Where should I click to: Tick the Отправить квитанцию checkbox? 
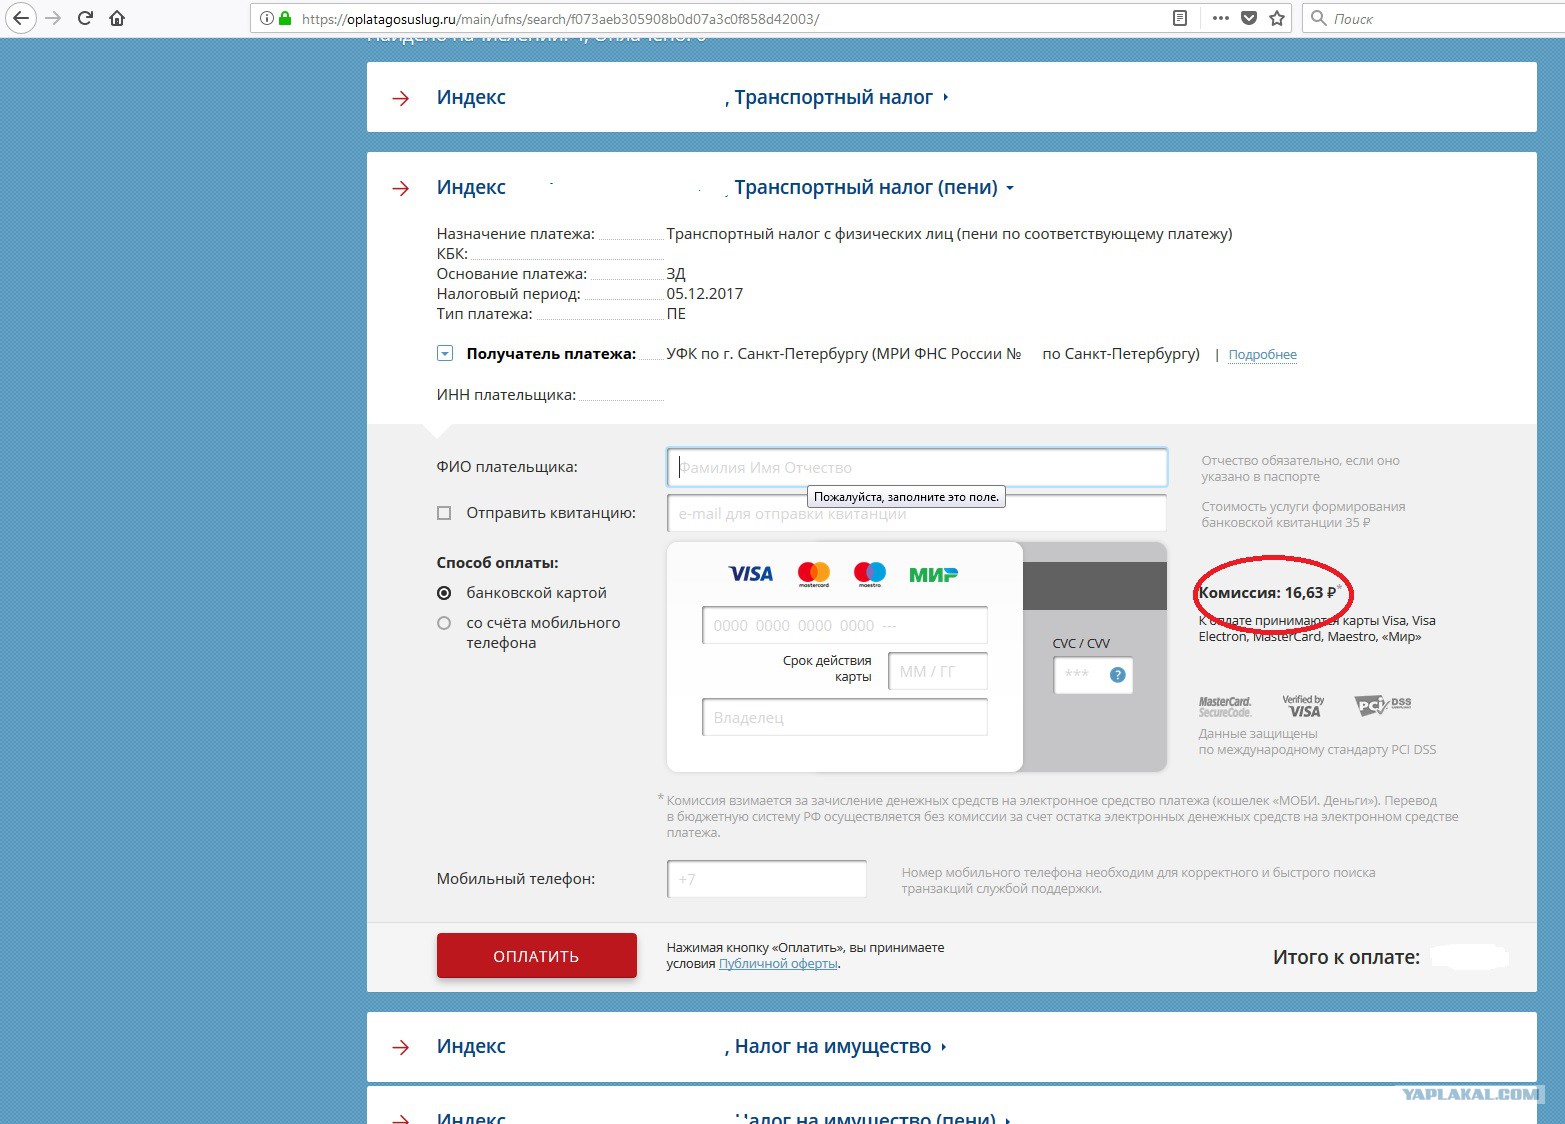tap(444, 513)
